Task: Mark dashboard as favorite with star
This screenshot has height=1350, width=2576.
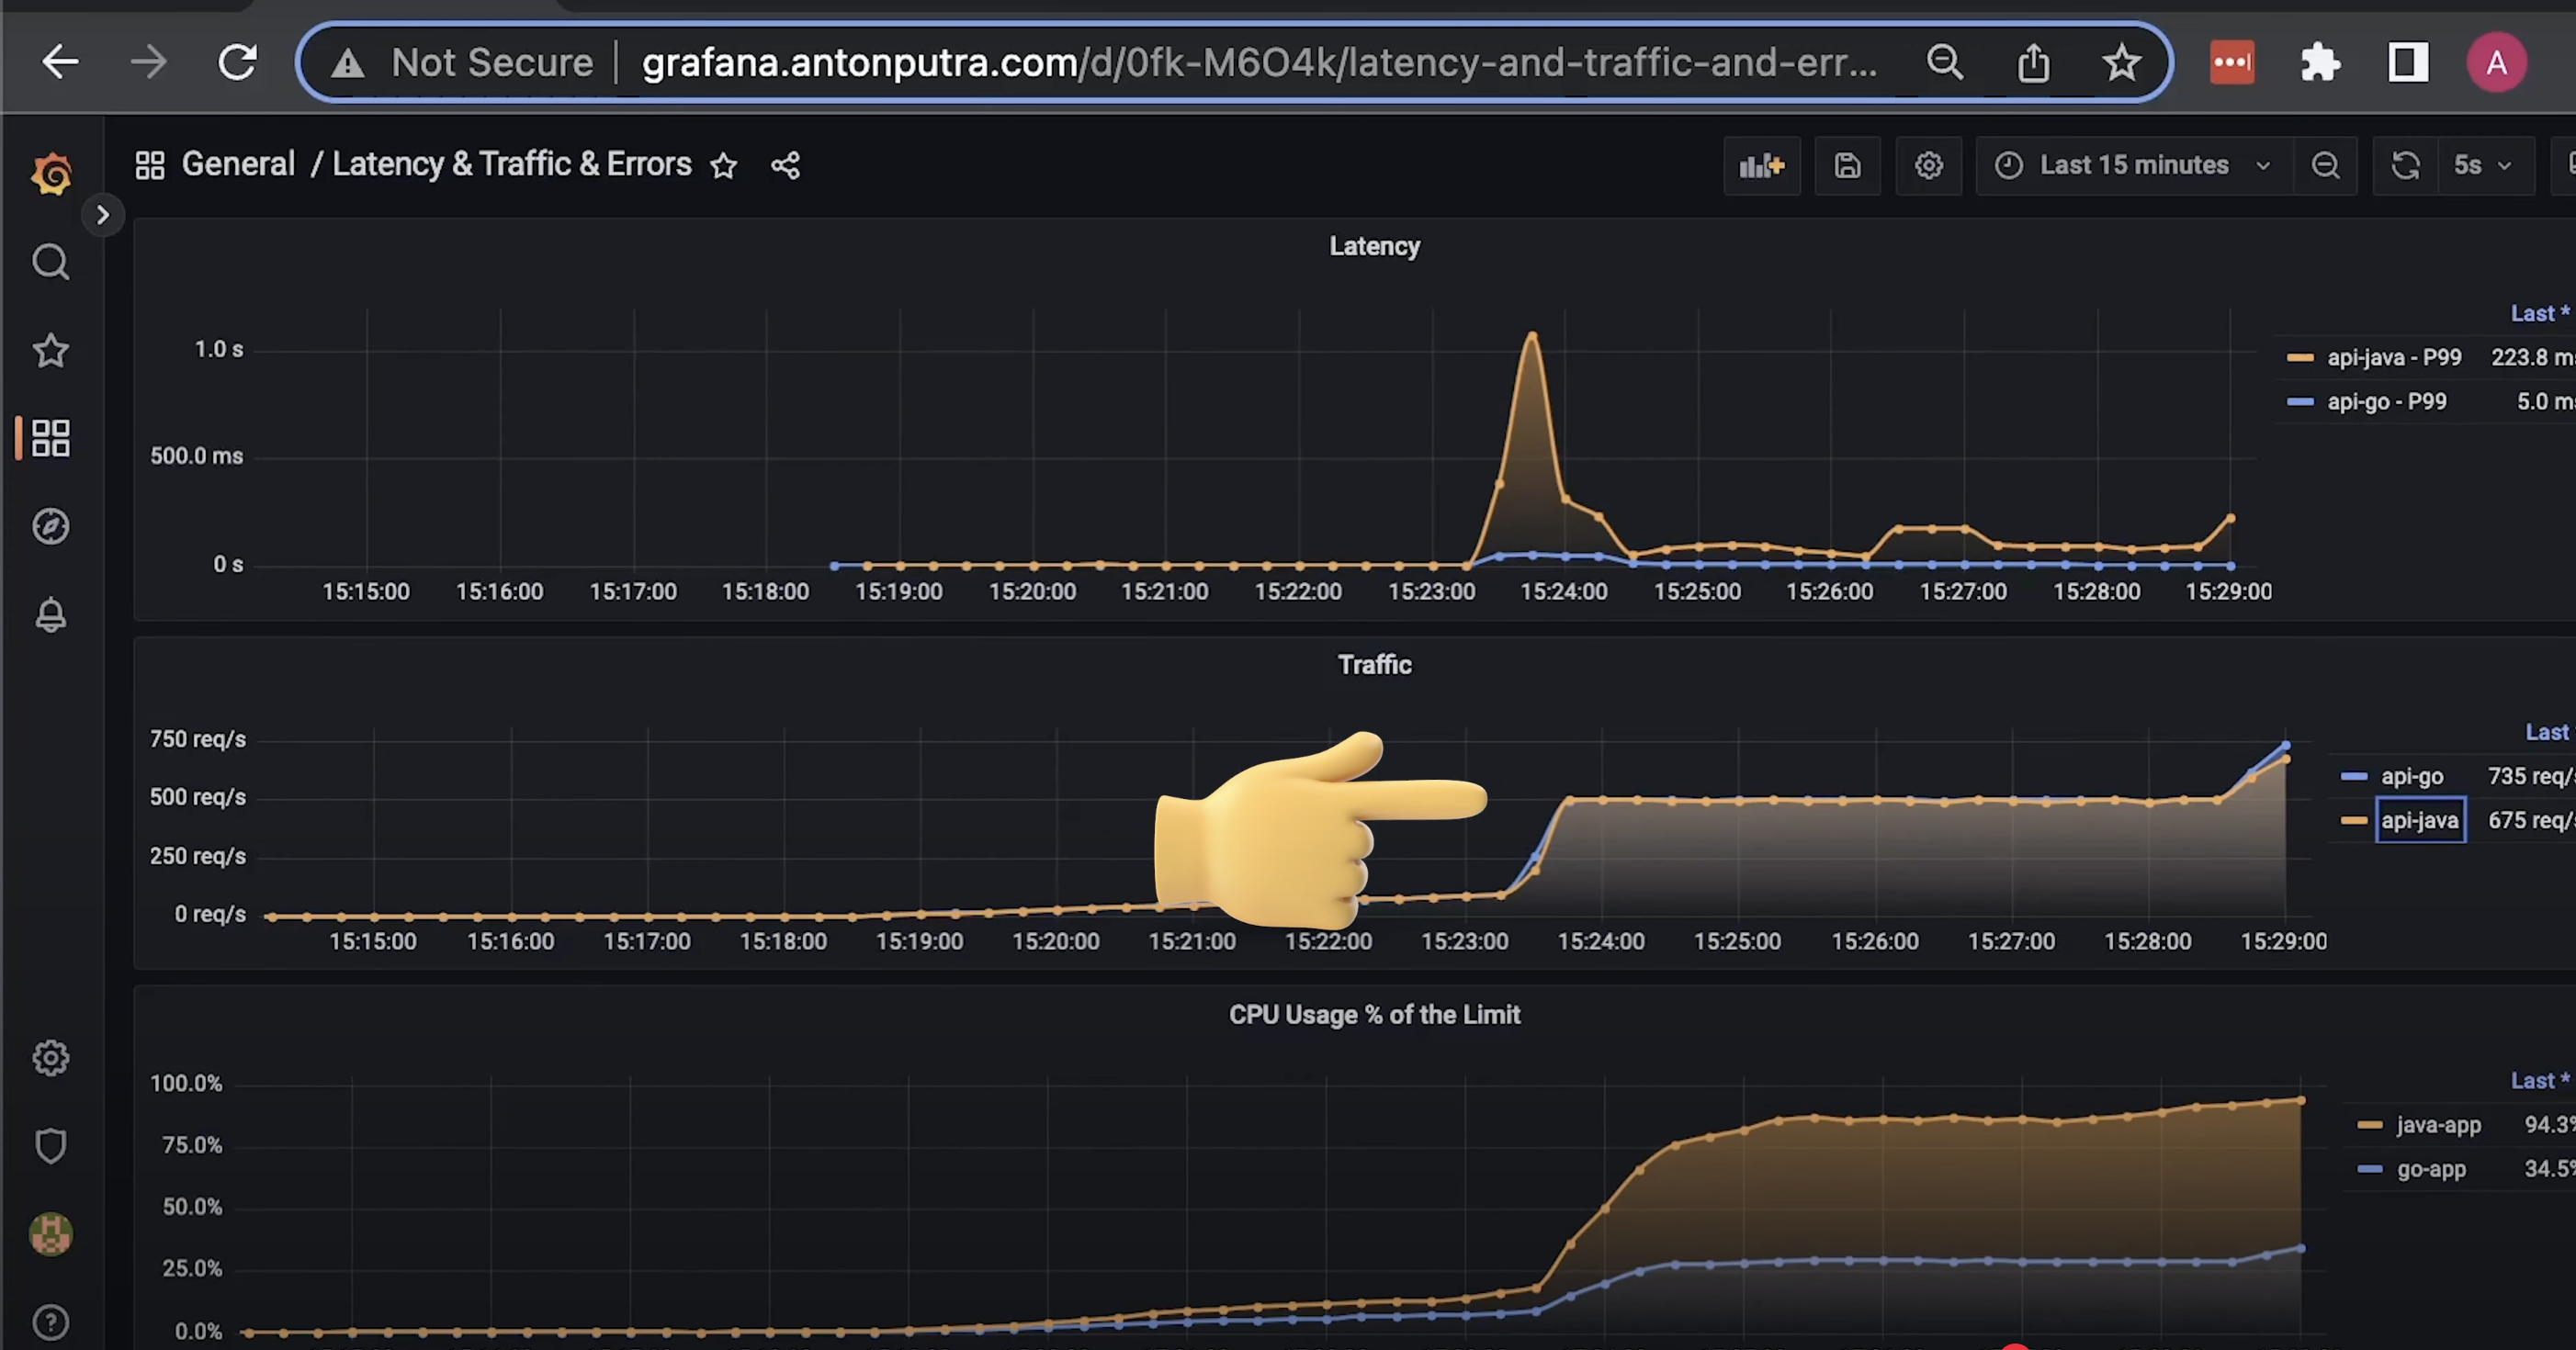Action: pyautogui.click(x=723, y=166)
